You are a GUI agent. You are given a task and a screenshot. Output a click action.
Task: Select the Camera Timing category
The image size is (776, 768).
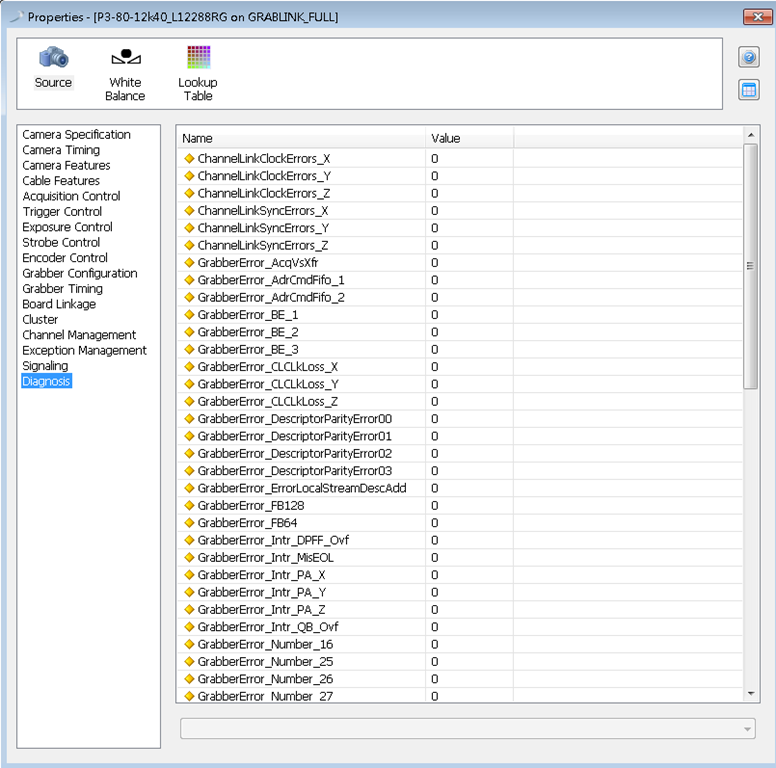pyautogui.click(x=61, y=150)
